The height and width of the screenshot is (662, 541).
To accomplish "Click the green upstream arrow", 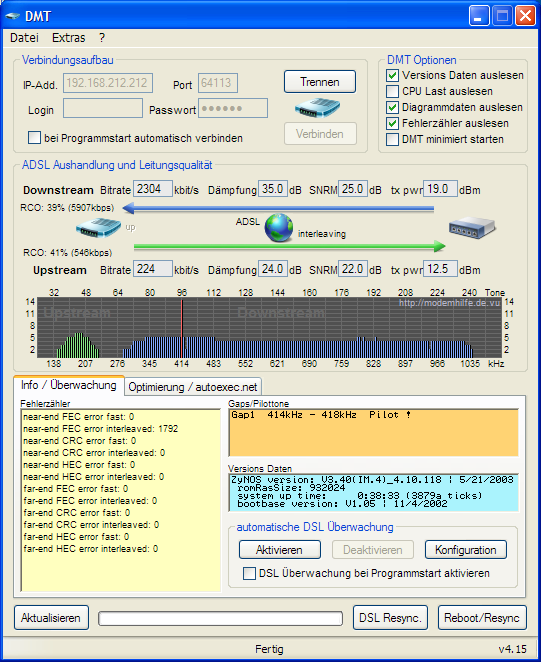I will point(290,246).
